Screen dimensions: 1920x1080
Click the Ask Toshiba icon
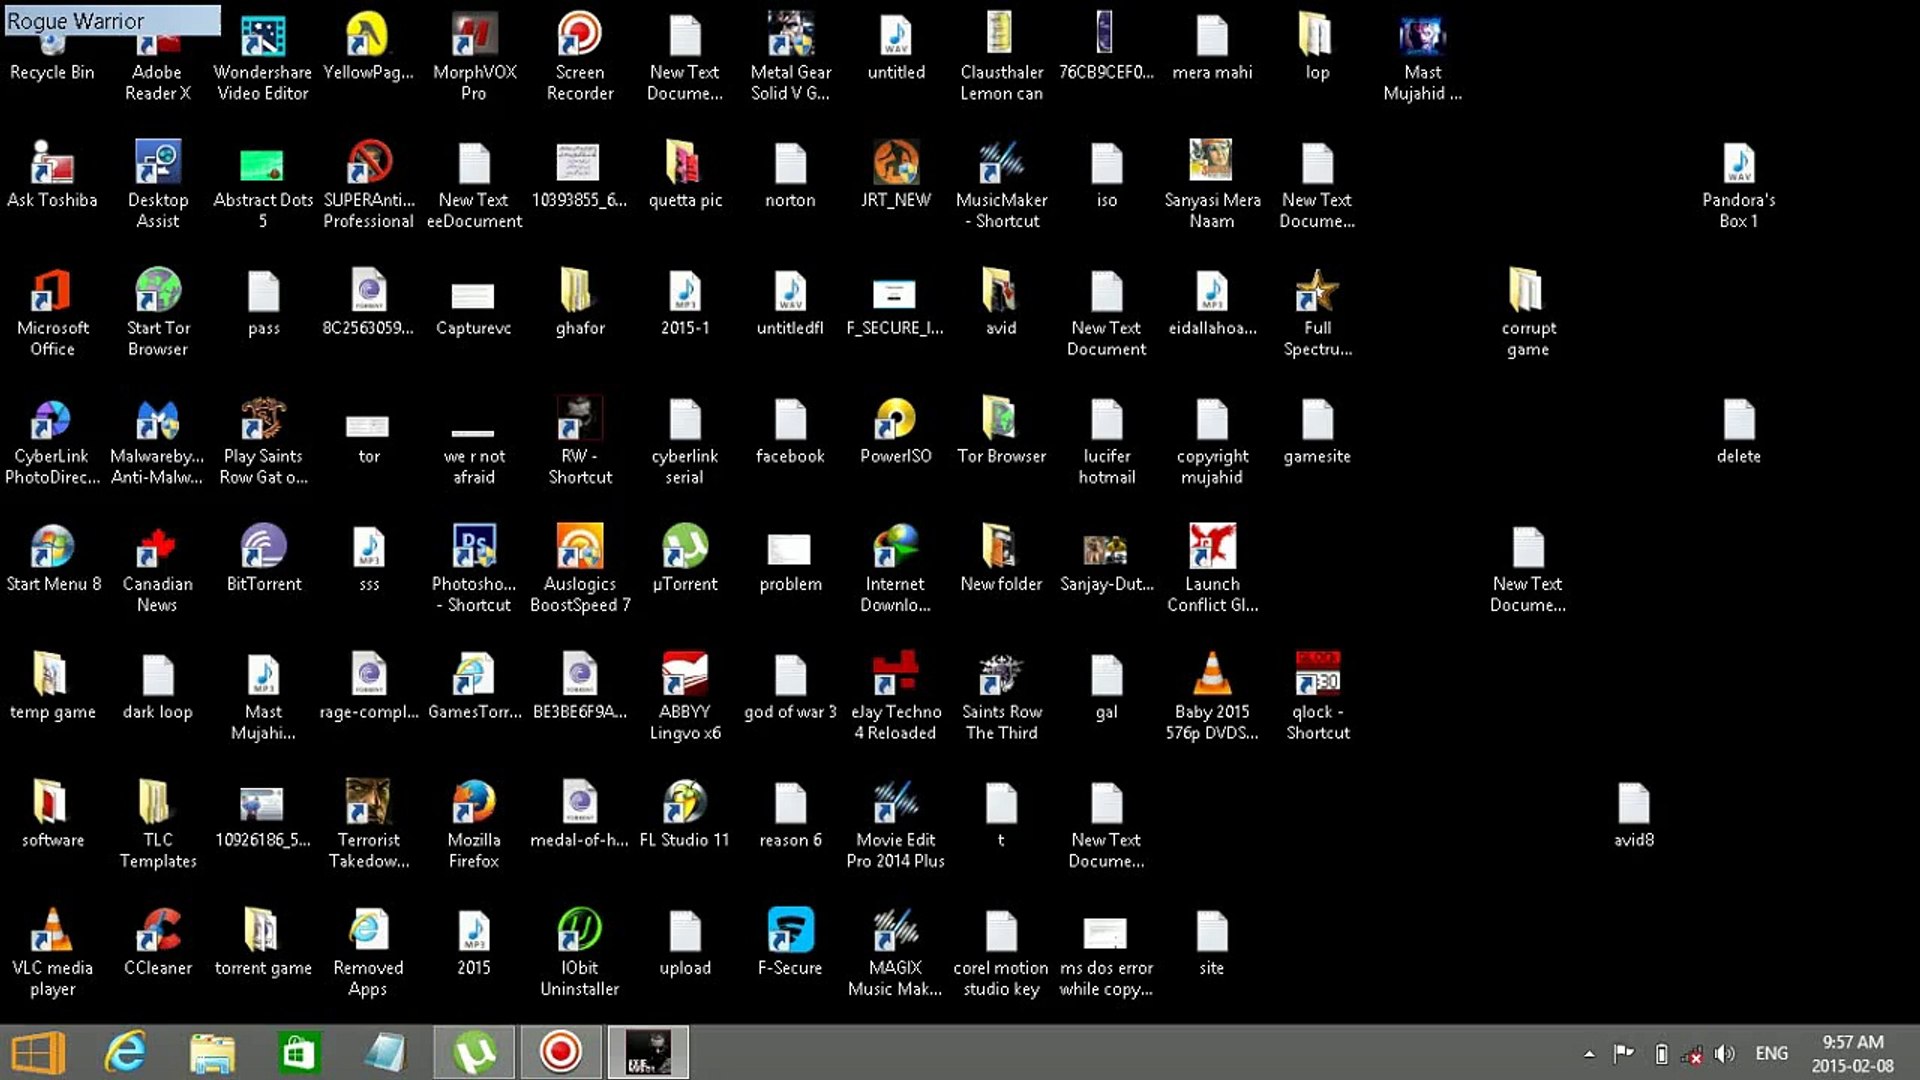click(x=52, y=176)
